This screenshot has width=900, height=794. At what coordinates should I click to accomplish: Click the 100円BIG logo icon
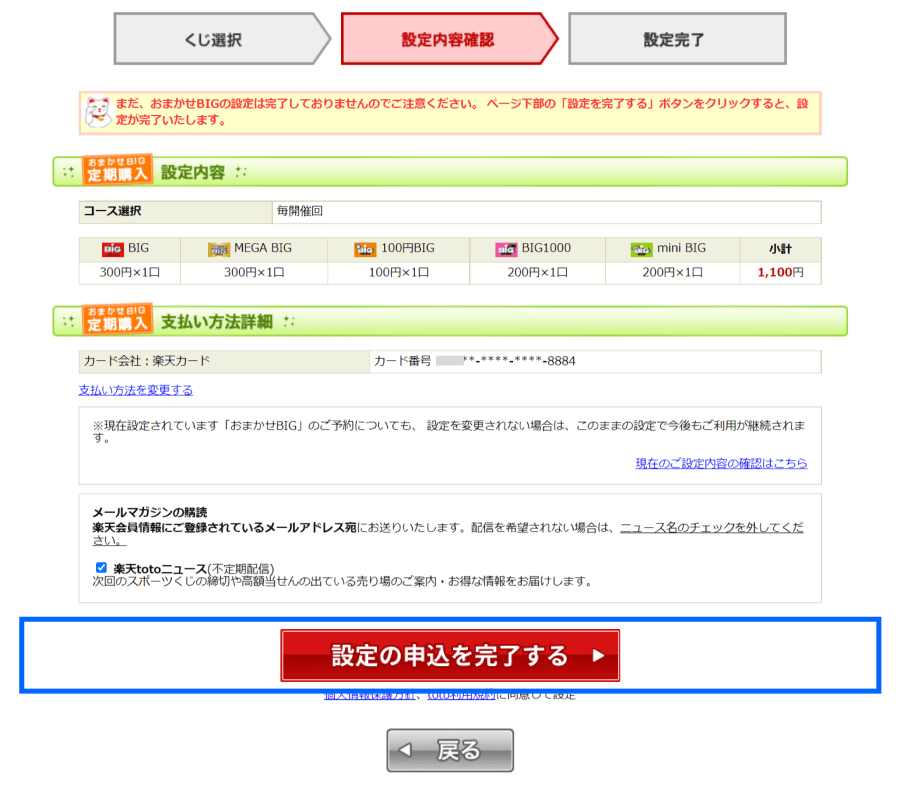click(x=365, y=249)
